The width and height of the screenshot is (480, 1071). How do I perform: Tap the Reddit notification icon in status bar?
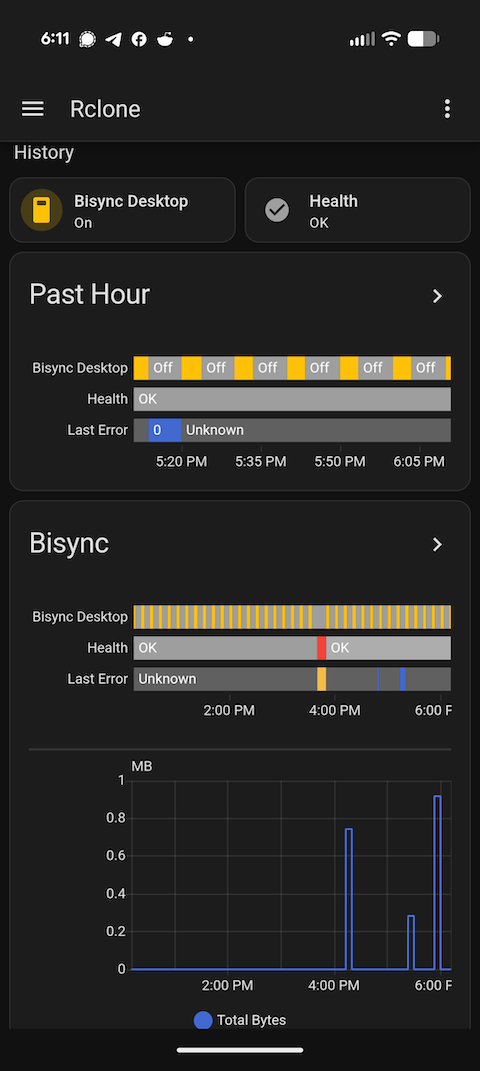165,40
